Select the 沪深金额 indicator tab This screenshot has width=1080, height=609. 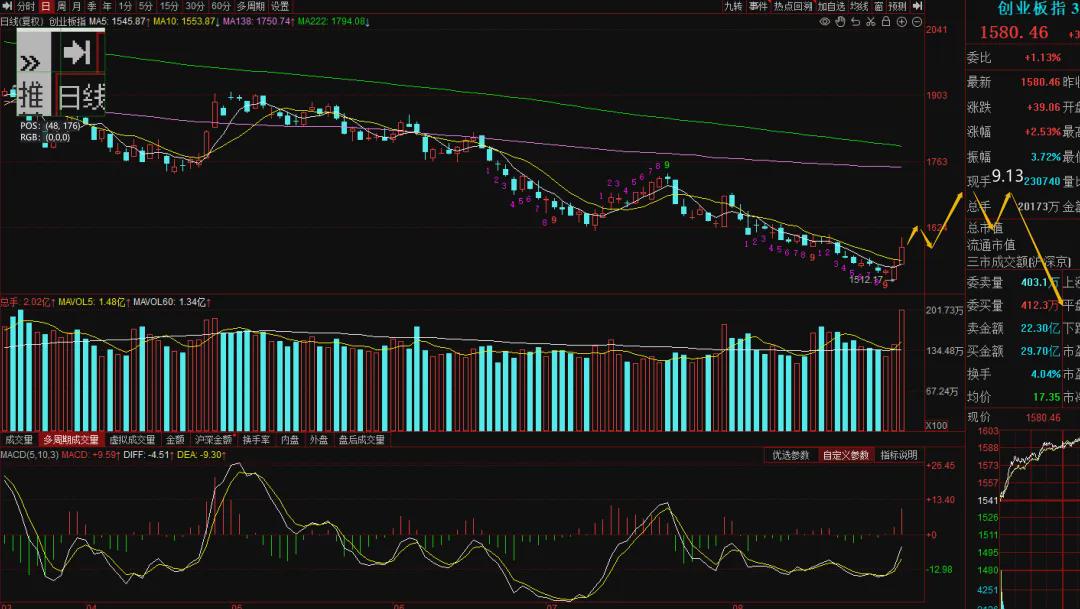214,440
